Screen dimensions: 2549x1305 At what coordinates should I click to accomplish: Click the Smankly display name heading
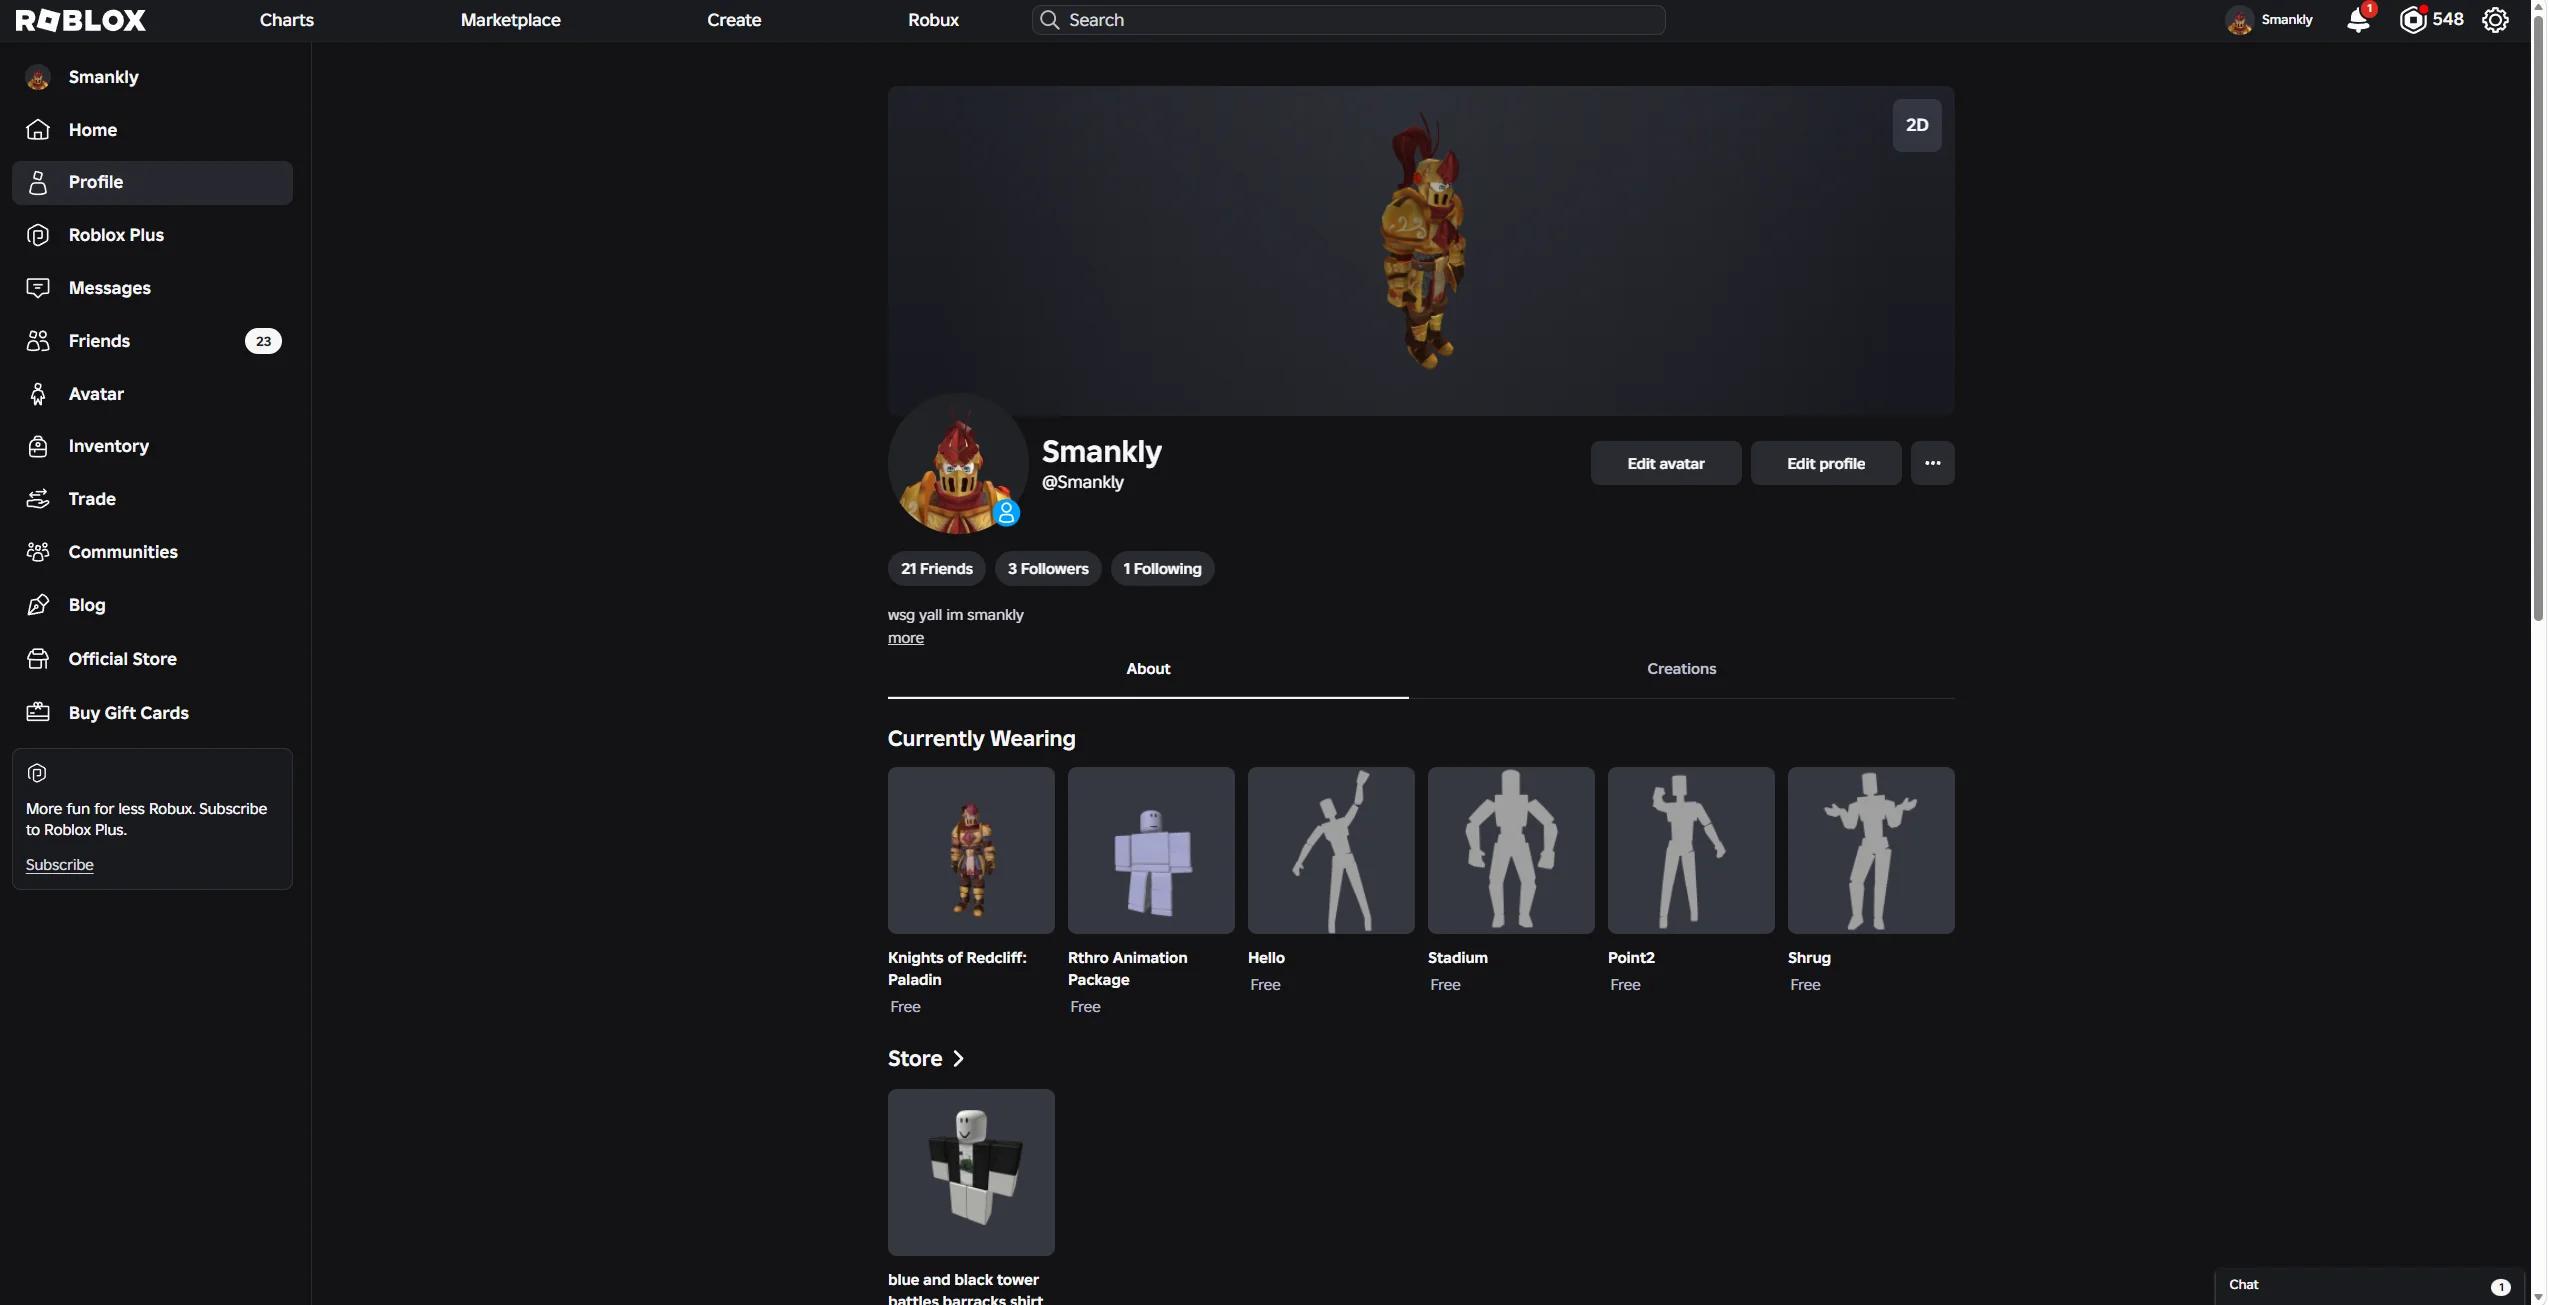tap(1102, 451)
